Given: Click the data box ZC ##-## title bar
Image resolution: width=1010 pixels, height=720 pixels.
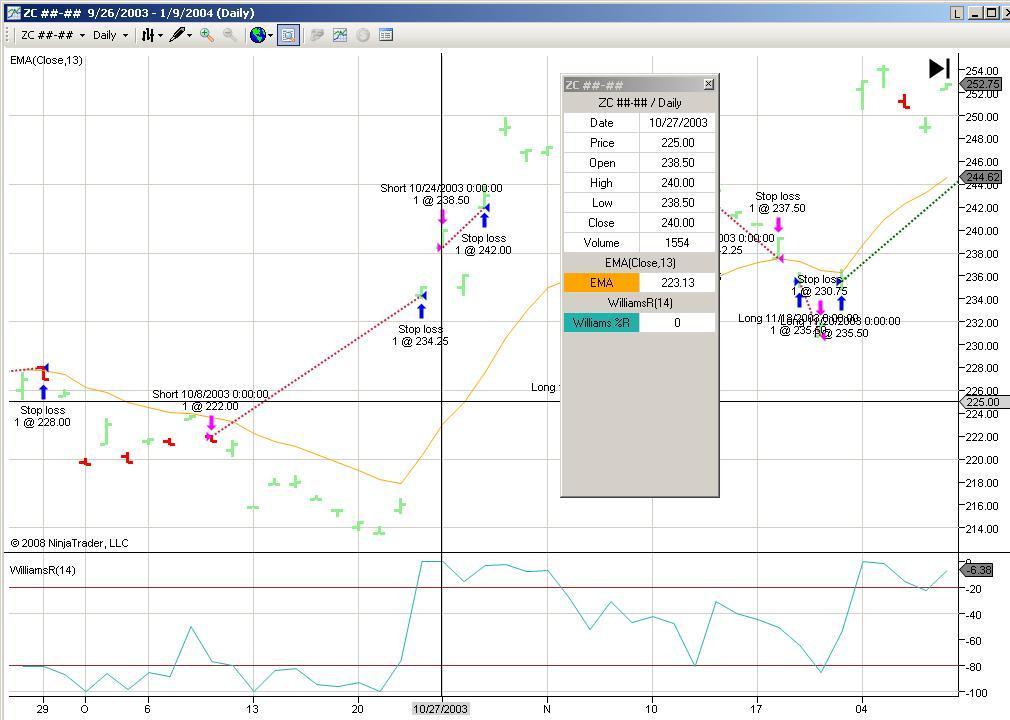Looking at the screenshot, I should click(633, 84).
